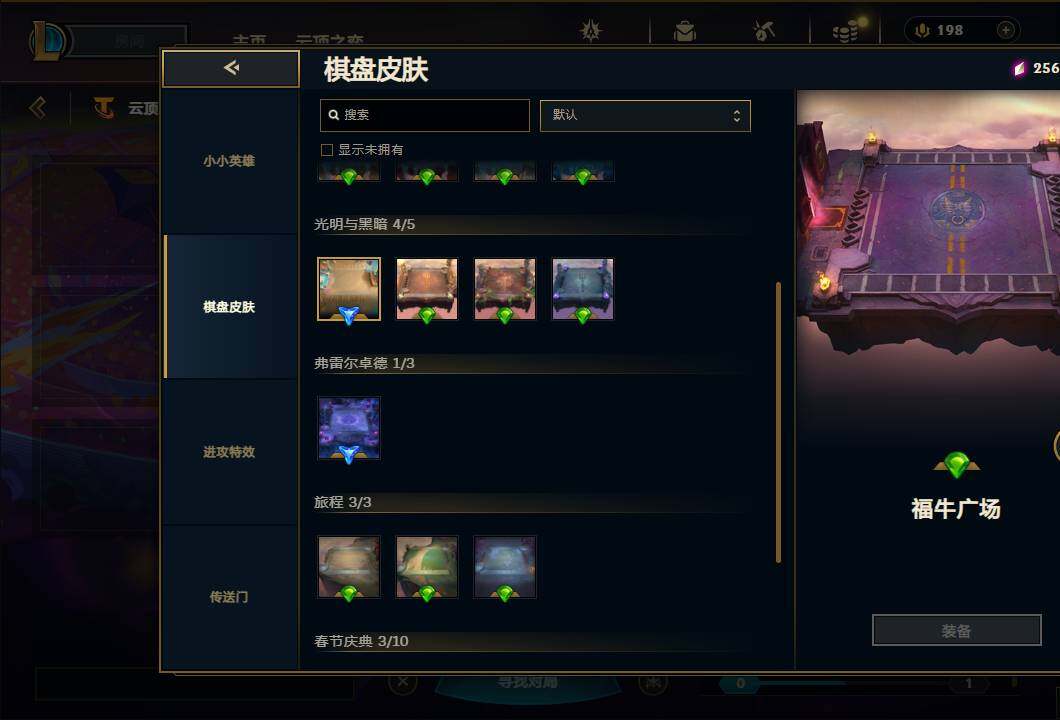Click the back arrow button
This screenshot has height=720, width=1060.
click(231, 68)
